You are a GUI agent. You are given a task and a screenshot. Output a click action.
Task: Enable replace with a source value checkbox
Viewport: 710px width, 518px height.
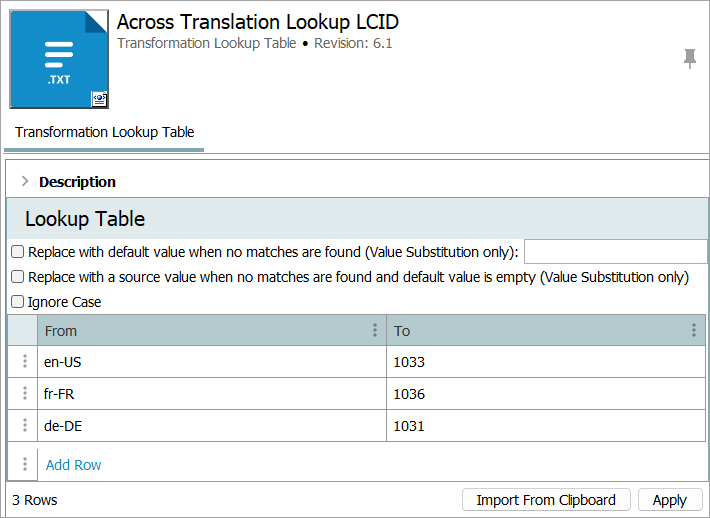pos(17,277)
